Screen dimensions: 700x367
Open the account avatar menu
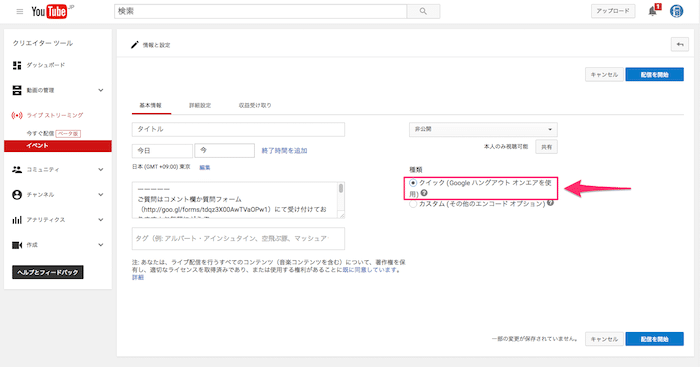(677, 11)
